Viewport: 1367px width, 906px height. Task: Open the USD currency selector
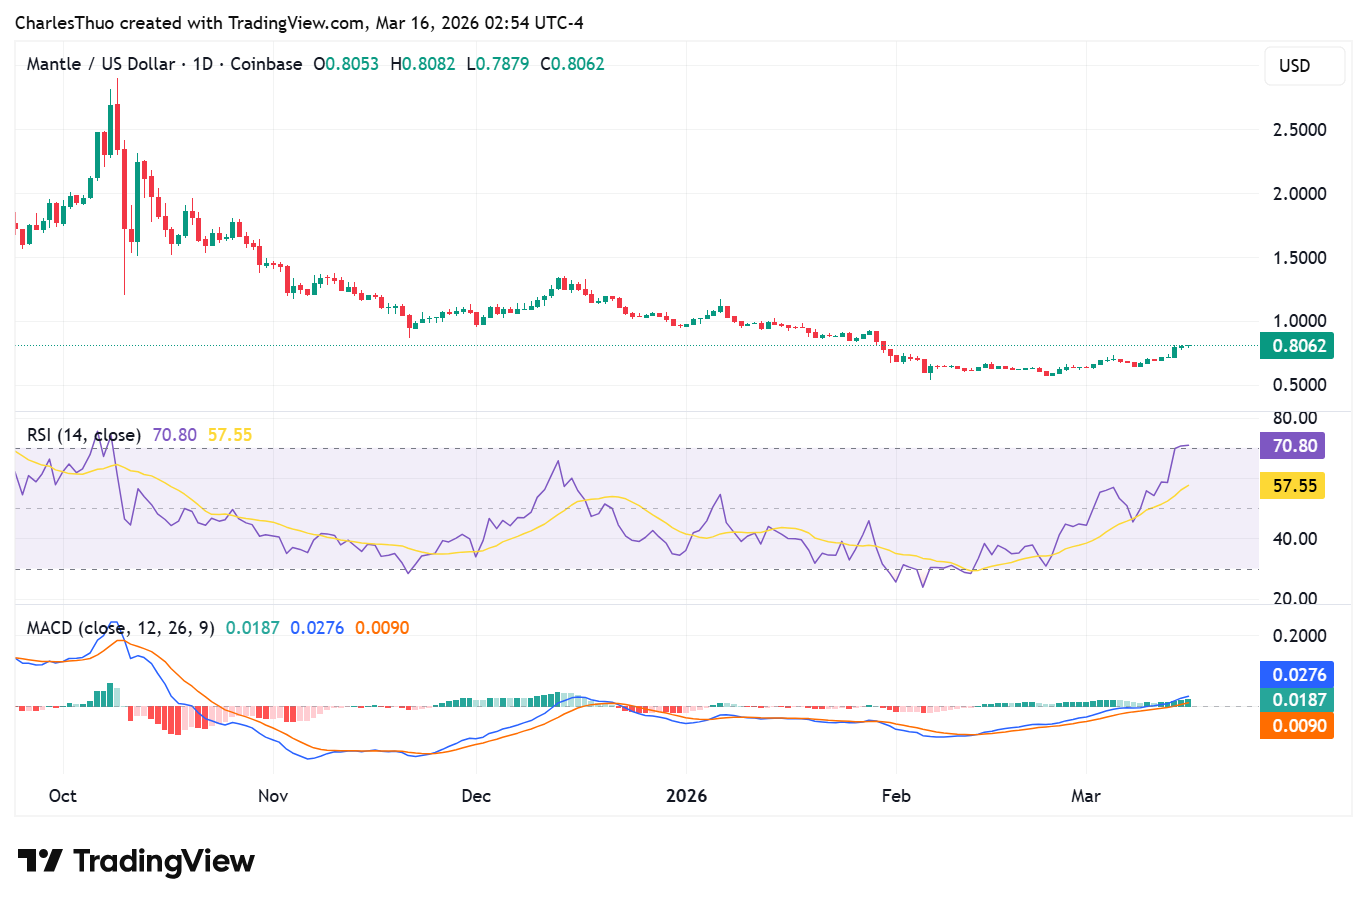click(x=1294, y=66)
